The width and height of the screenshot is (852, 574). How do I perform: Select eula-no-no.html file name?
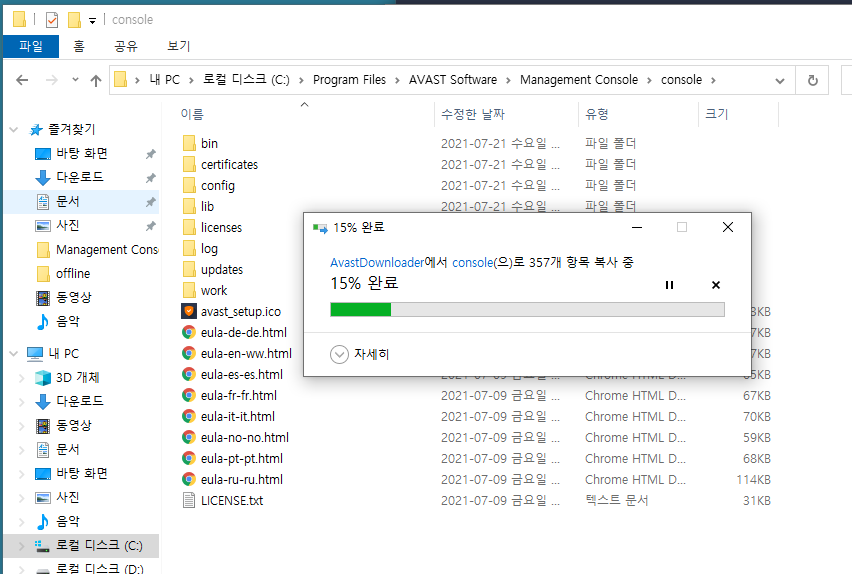pos(245,438)
